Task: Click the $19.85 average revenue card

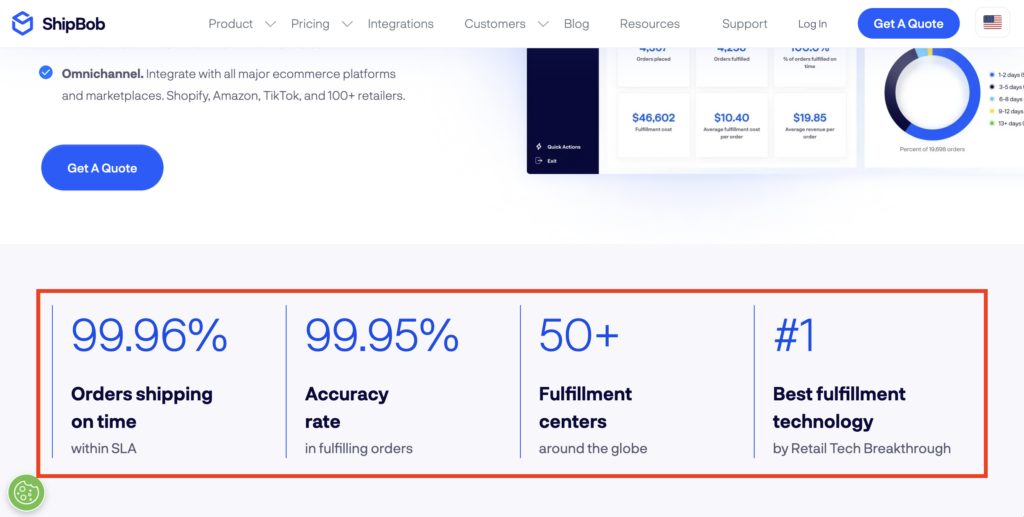Action: pyautogui.click(x=809, y=125)
